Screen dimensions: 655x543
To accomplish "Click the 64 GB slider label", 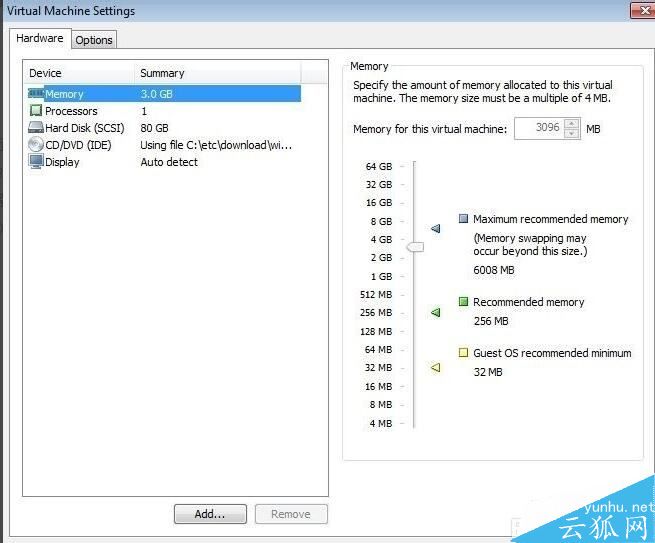I will point(379,166).
